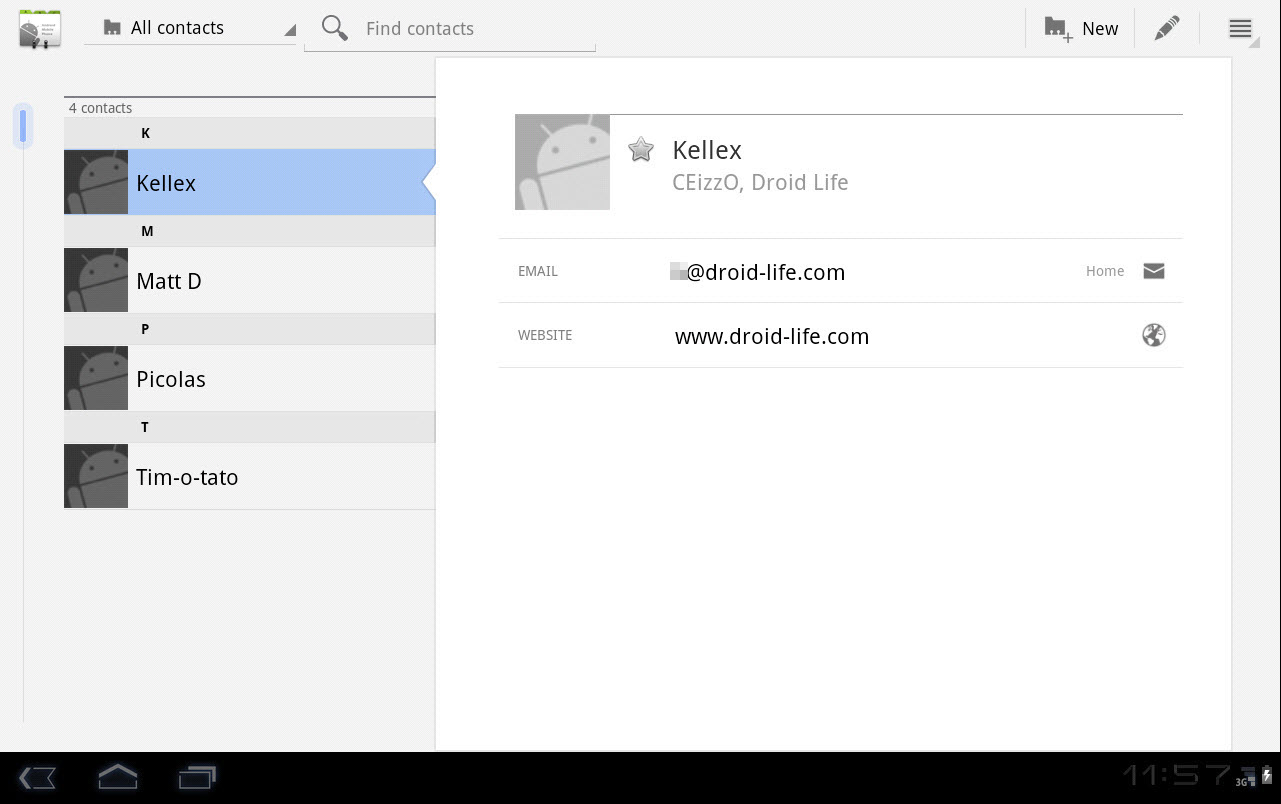Open the Tim-o-tato contact

coord(250,477)
